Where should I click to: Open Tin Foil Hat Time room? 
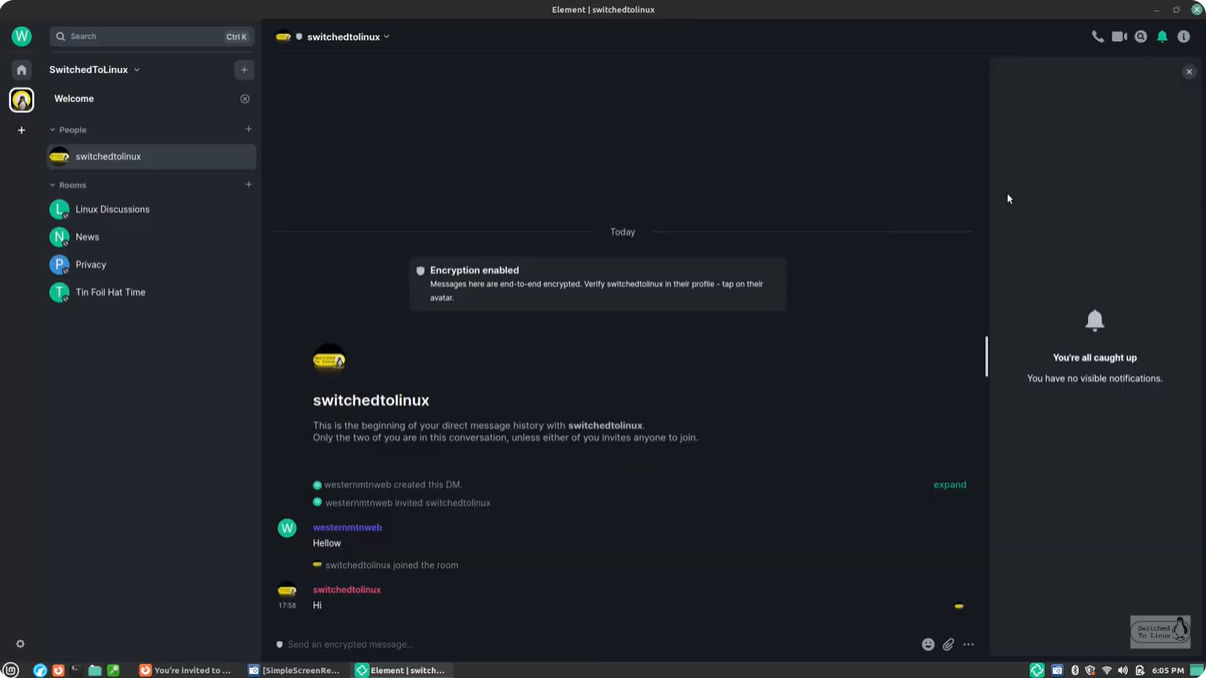click(x=151, y=292)
